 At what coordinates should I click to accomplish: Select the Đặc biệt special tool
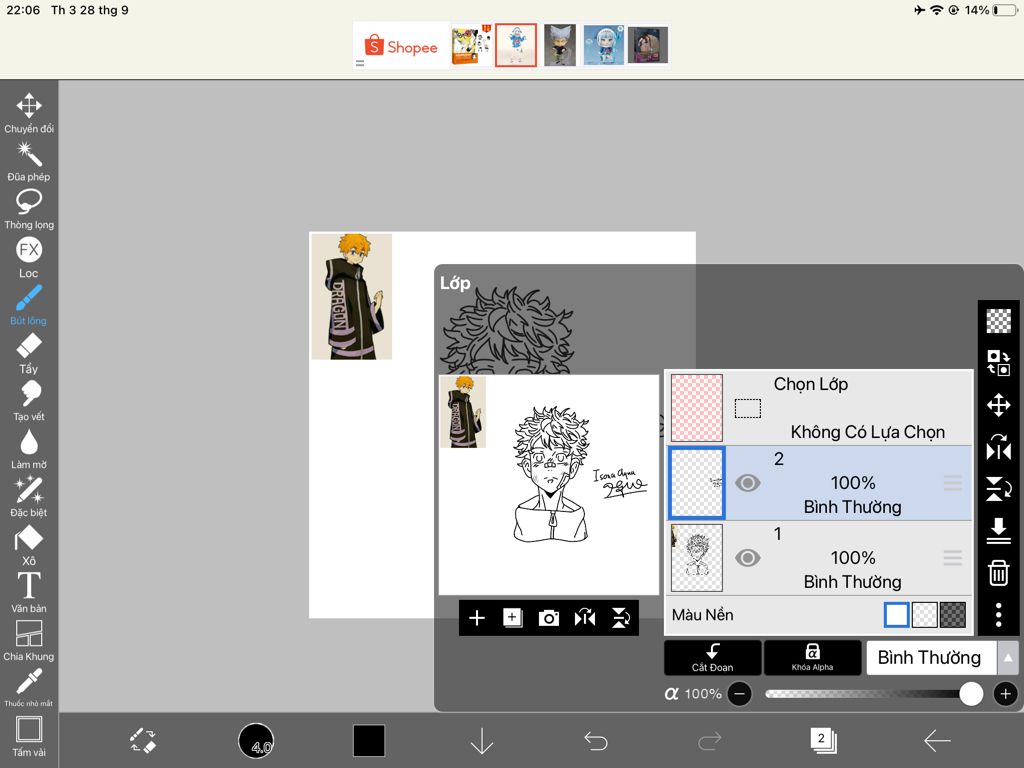click(29, 496)
